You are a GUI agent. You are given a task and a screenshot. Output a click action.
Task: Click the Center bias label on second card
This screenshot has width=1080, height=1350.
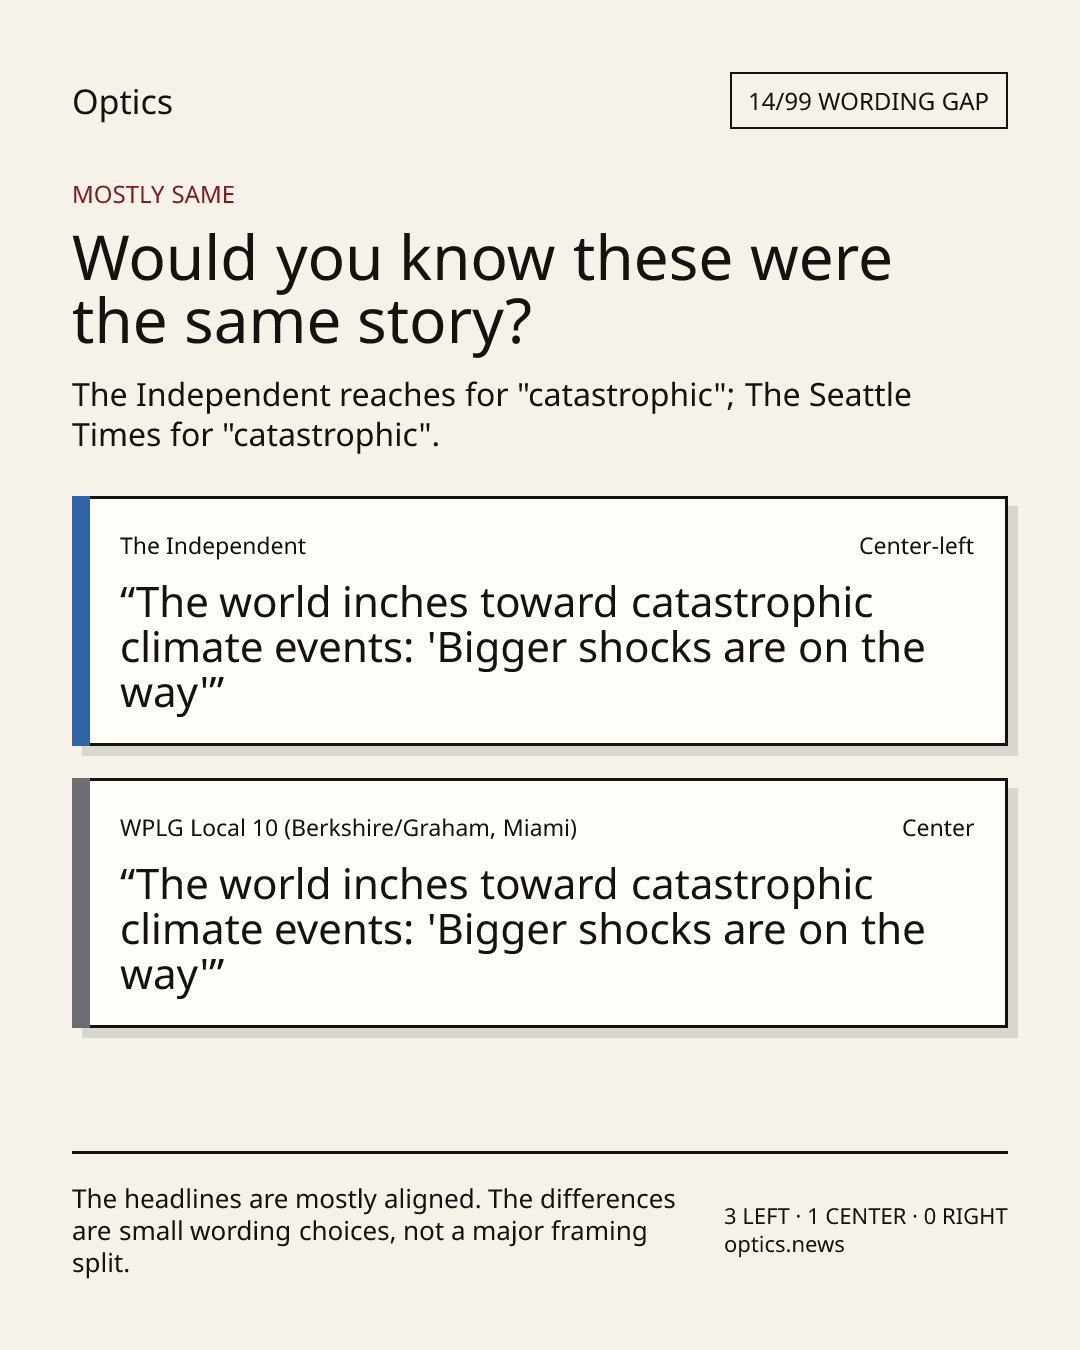point(938,828)
